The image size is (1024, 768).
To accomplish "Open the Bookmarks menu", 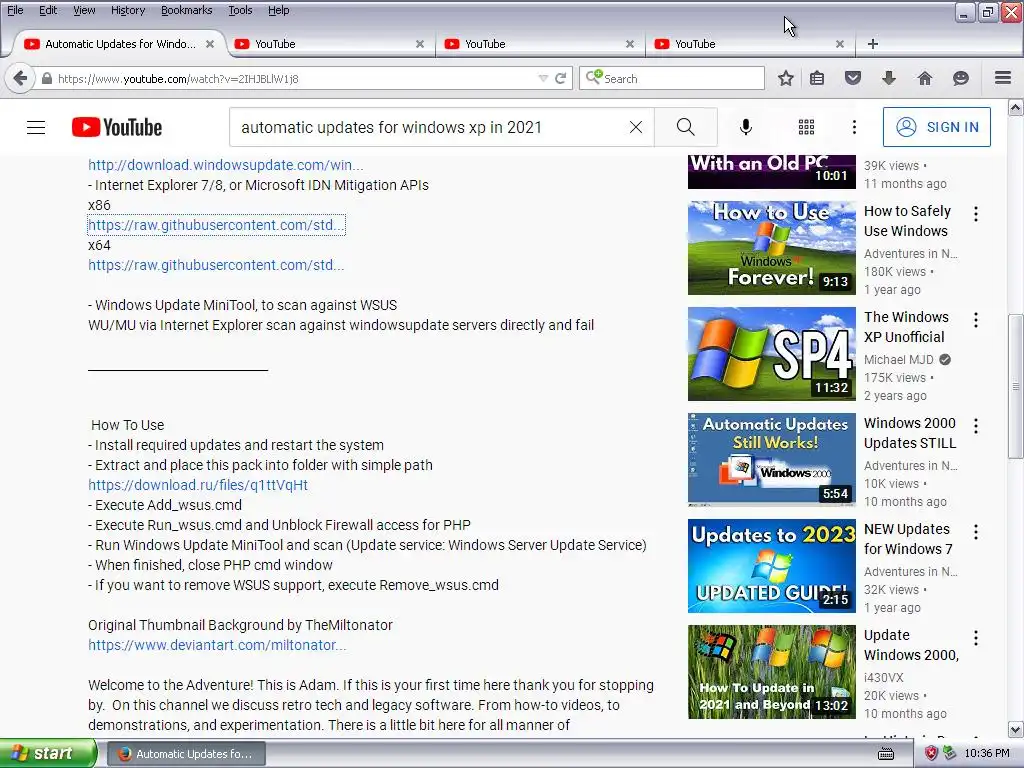I will point(186,10).
